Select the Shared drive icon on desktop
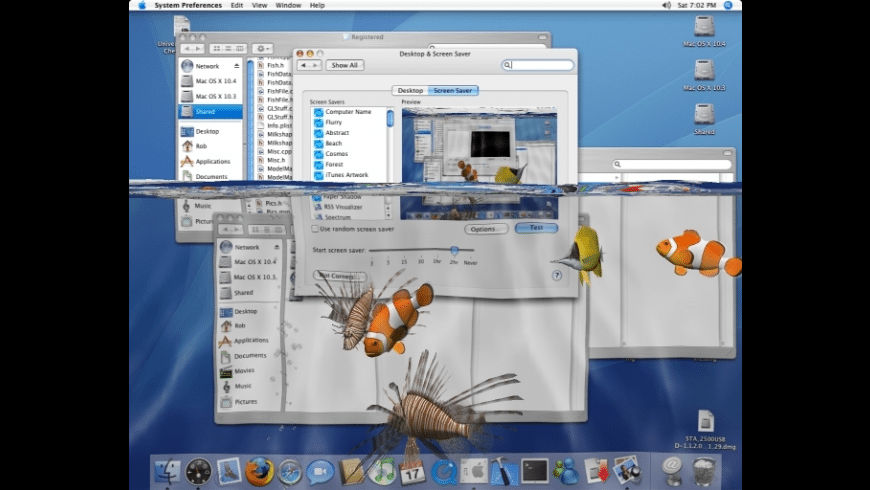870x490 pixels. 704,119
